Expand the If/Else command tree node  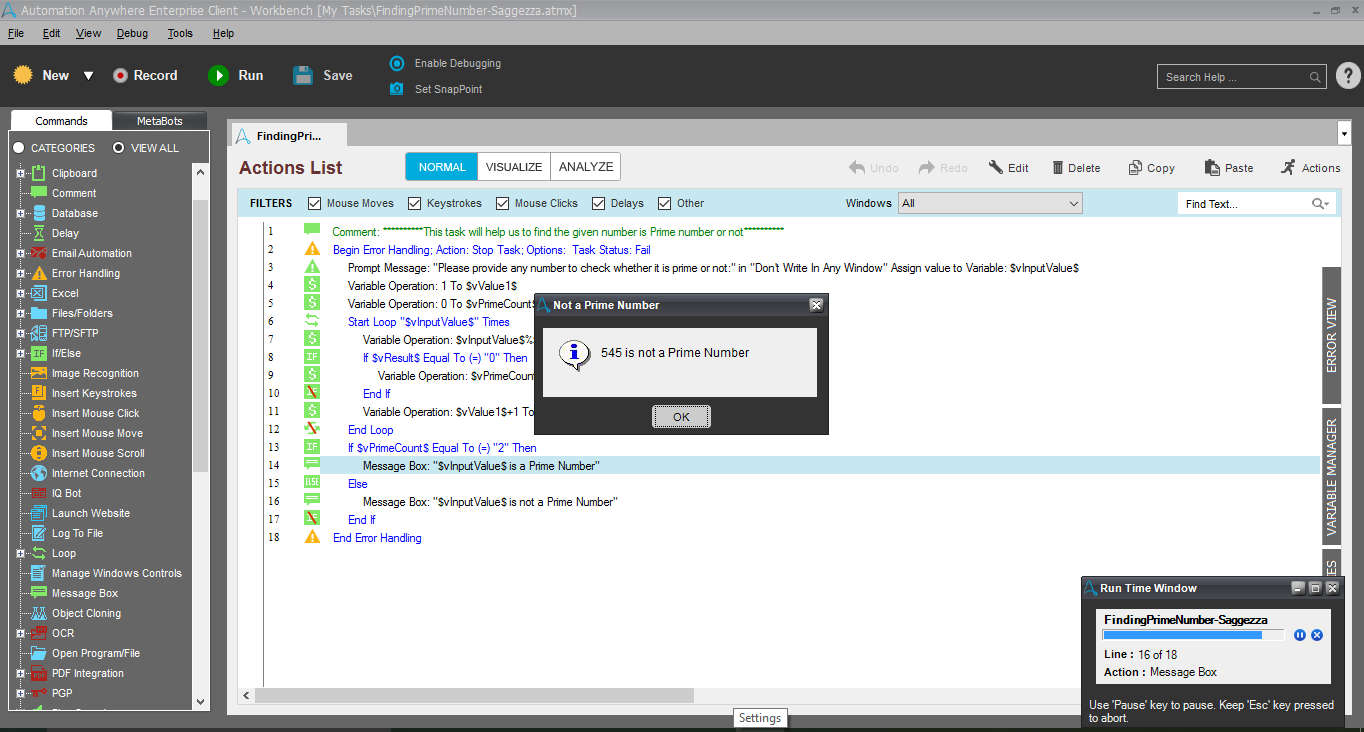click(20, 353)
